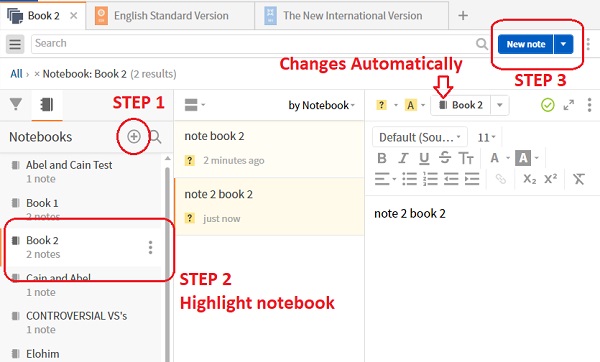Add a new tab with the plus button
The height and width of the screenshot is (362, 600).
tap(463, 16)
